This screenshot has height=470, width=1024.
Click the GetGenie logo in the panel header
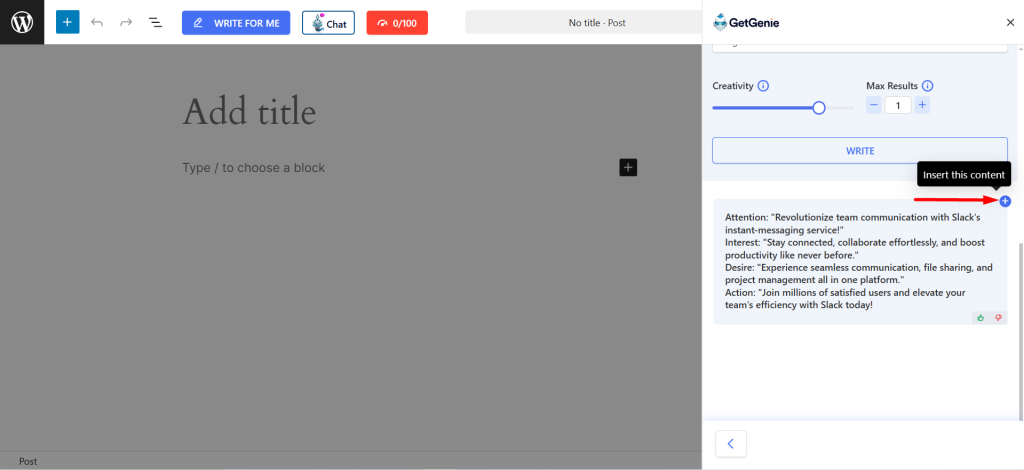click(x=746, y=22)
